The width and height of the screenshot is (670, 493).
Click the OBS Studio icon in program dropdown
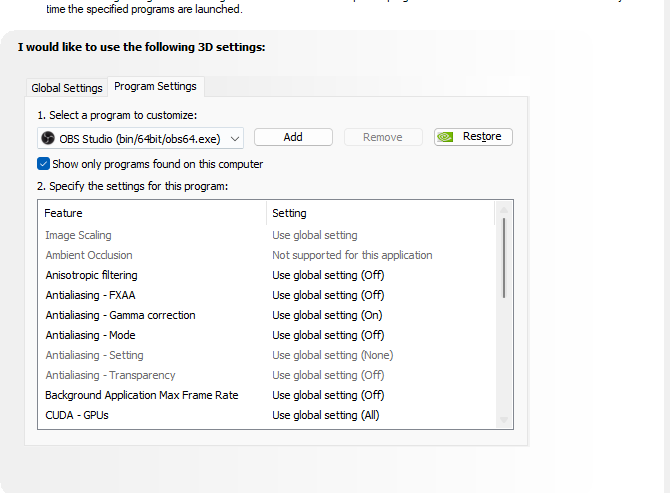[46, 138]
